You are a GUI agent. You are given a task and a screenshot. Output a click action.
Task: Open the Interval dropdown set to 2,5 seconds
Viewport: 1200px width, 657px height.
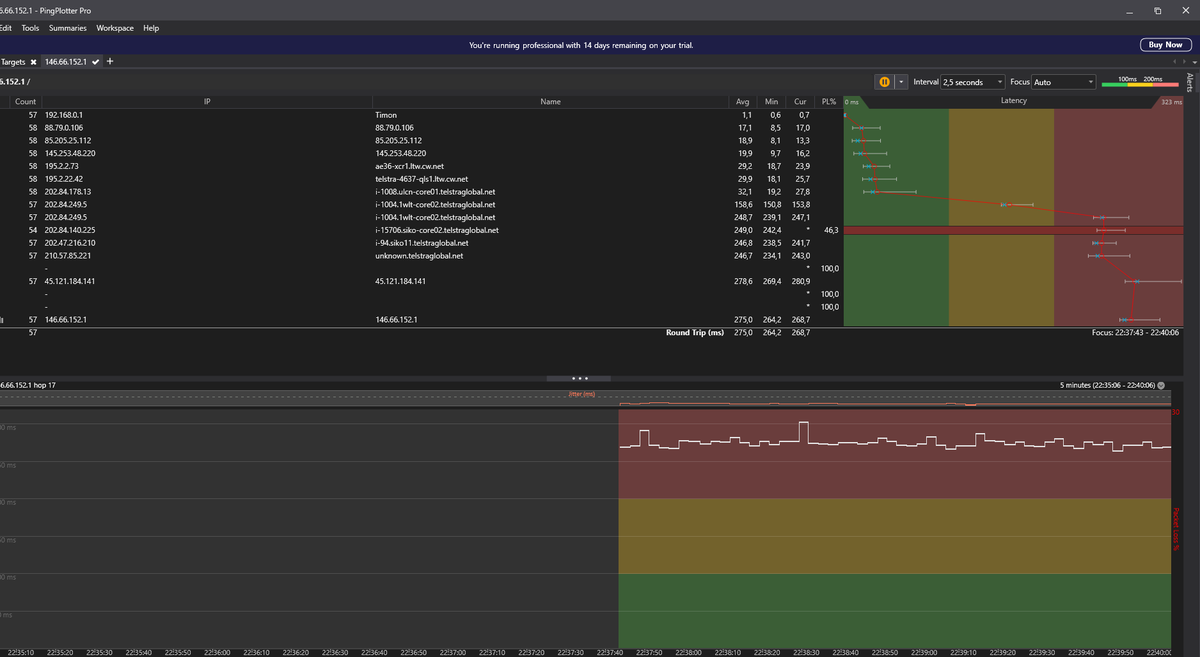(x=975, y=82)
